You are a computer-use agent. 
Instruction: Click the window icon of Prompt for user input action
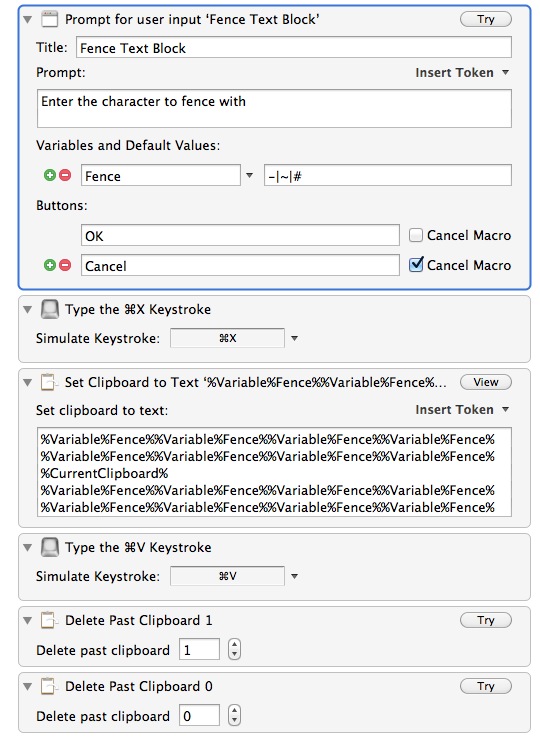[50, 19]
